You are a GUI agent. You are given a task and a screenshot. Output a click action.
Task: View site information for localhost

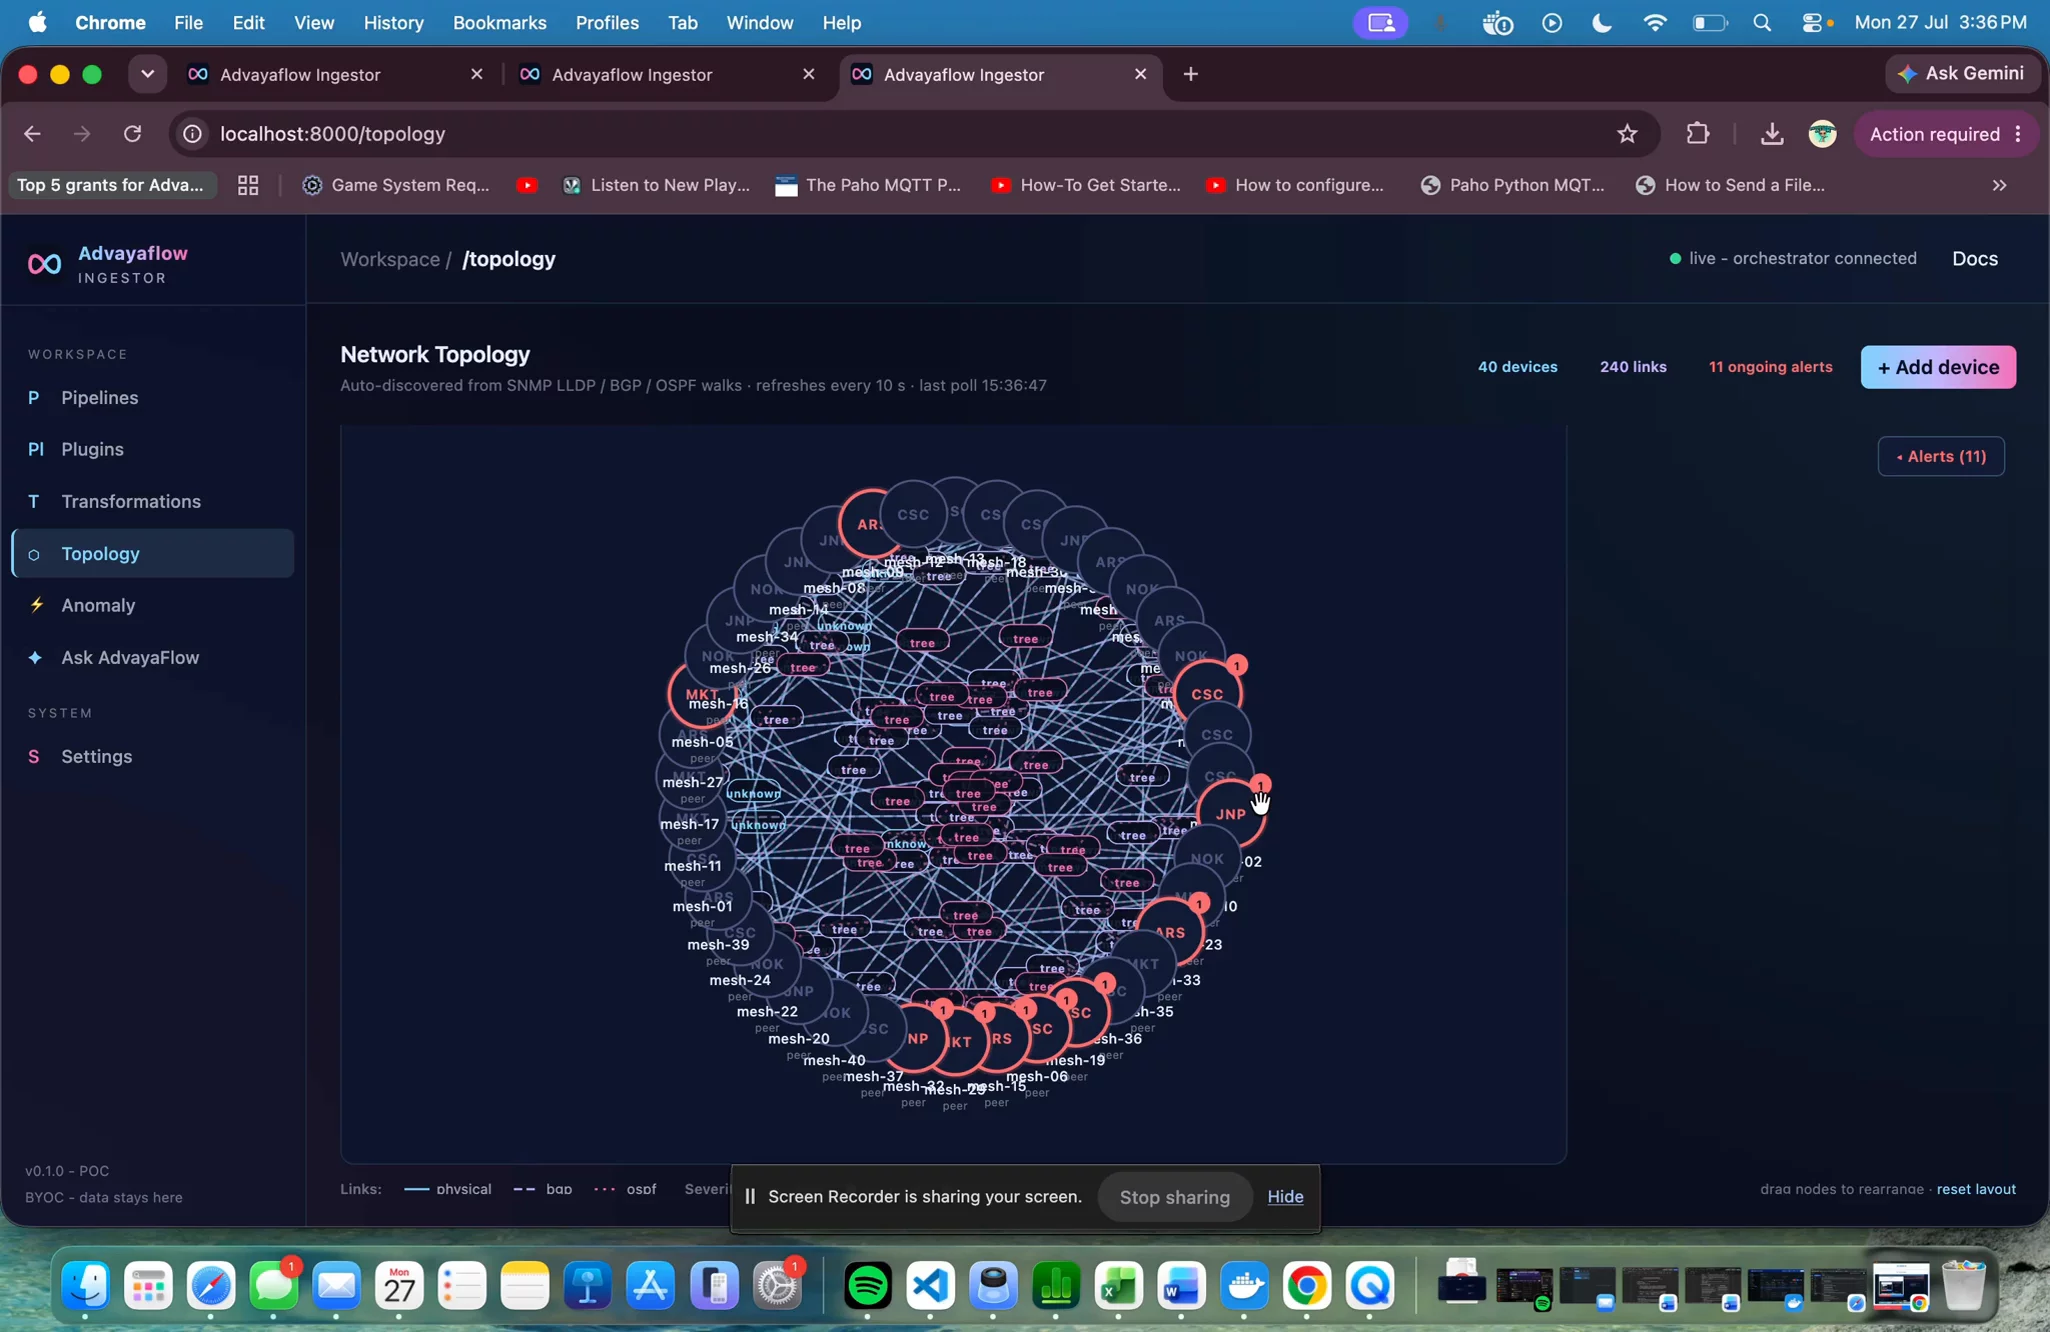[x=193, y=134]
